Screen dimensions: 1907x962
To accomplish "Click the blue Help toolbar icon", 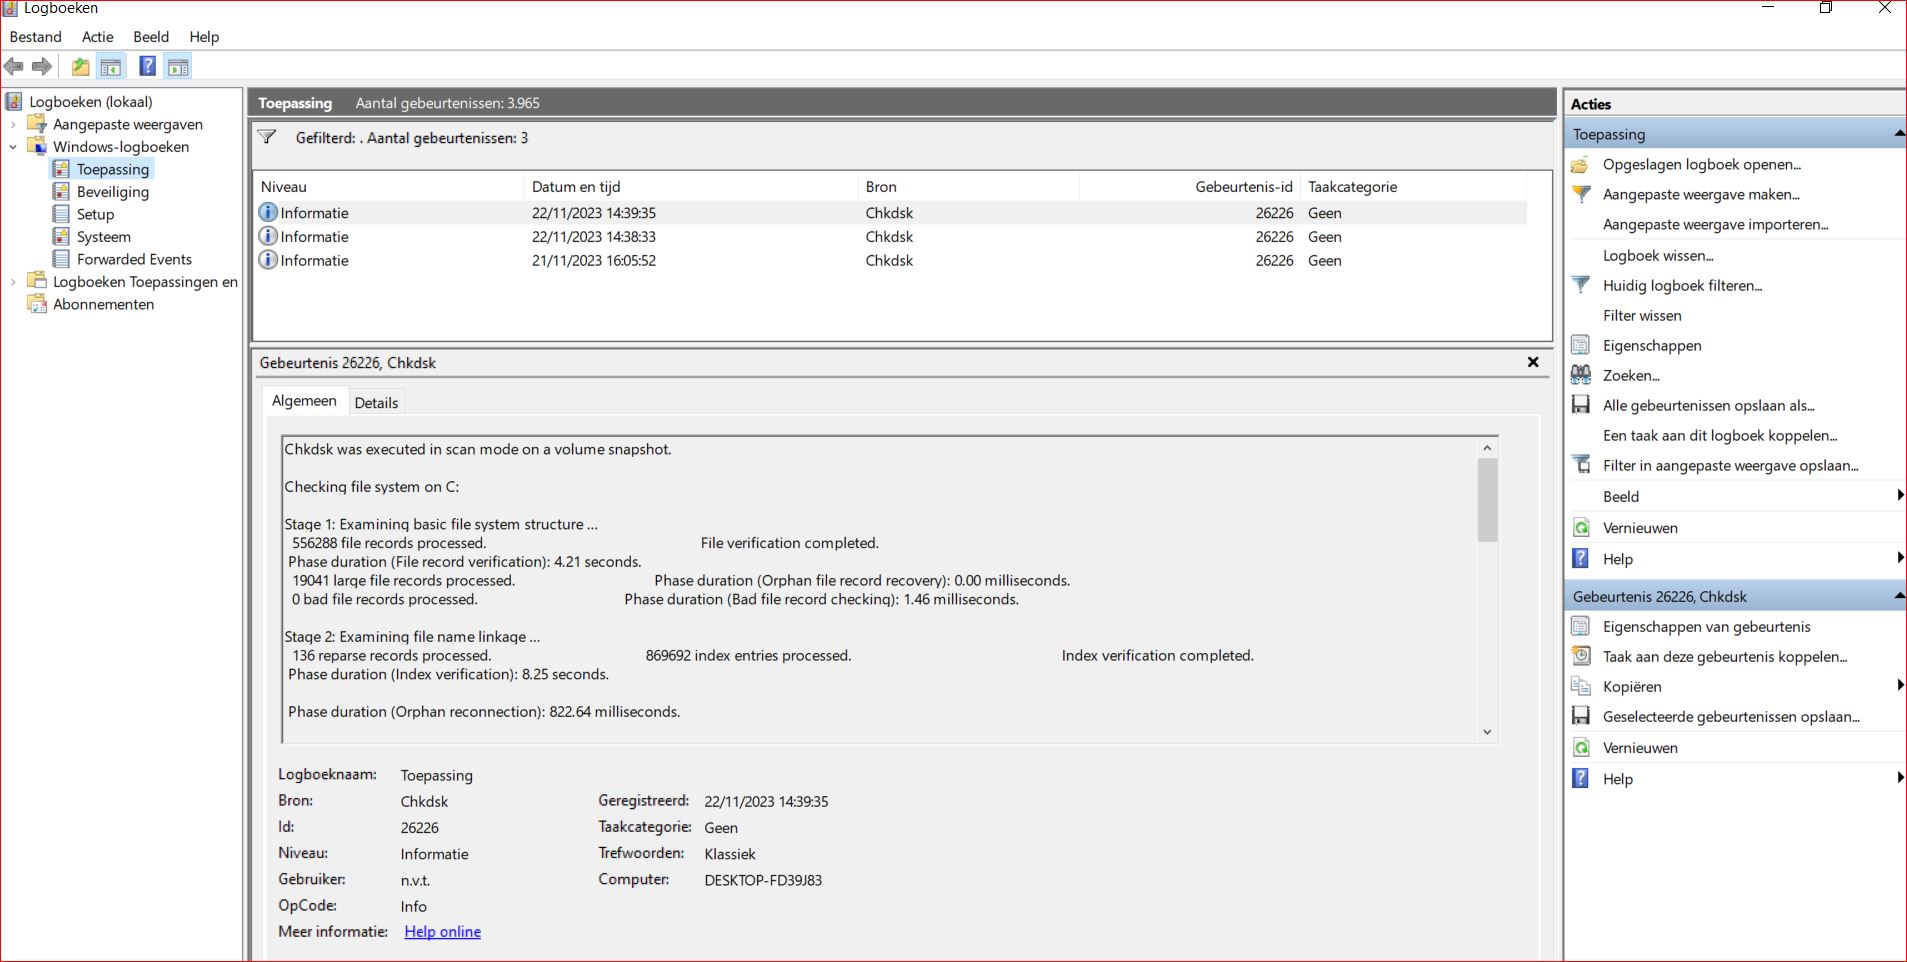I will 147,67.
